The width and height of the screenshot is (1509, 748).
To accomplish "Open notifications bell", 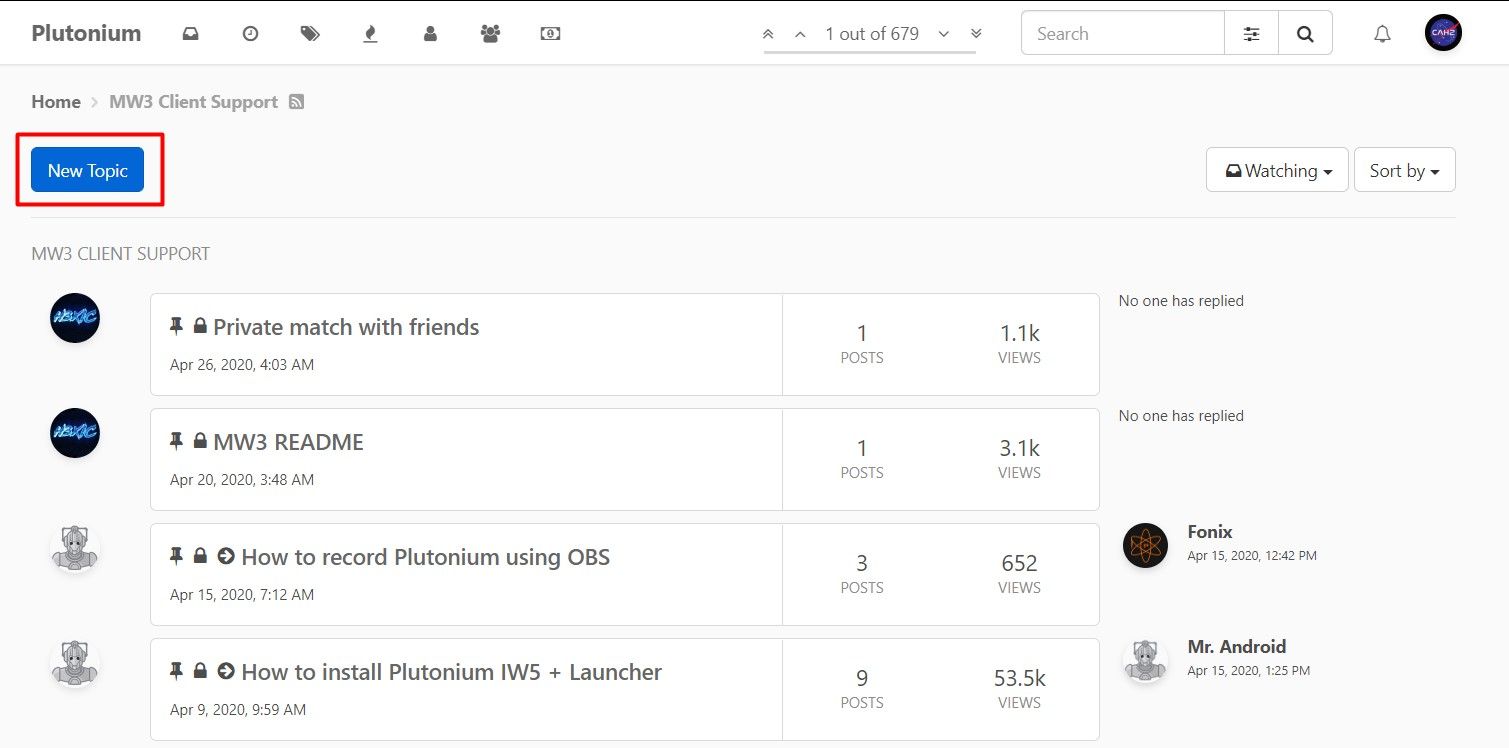I will click(1382, 34).
